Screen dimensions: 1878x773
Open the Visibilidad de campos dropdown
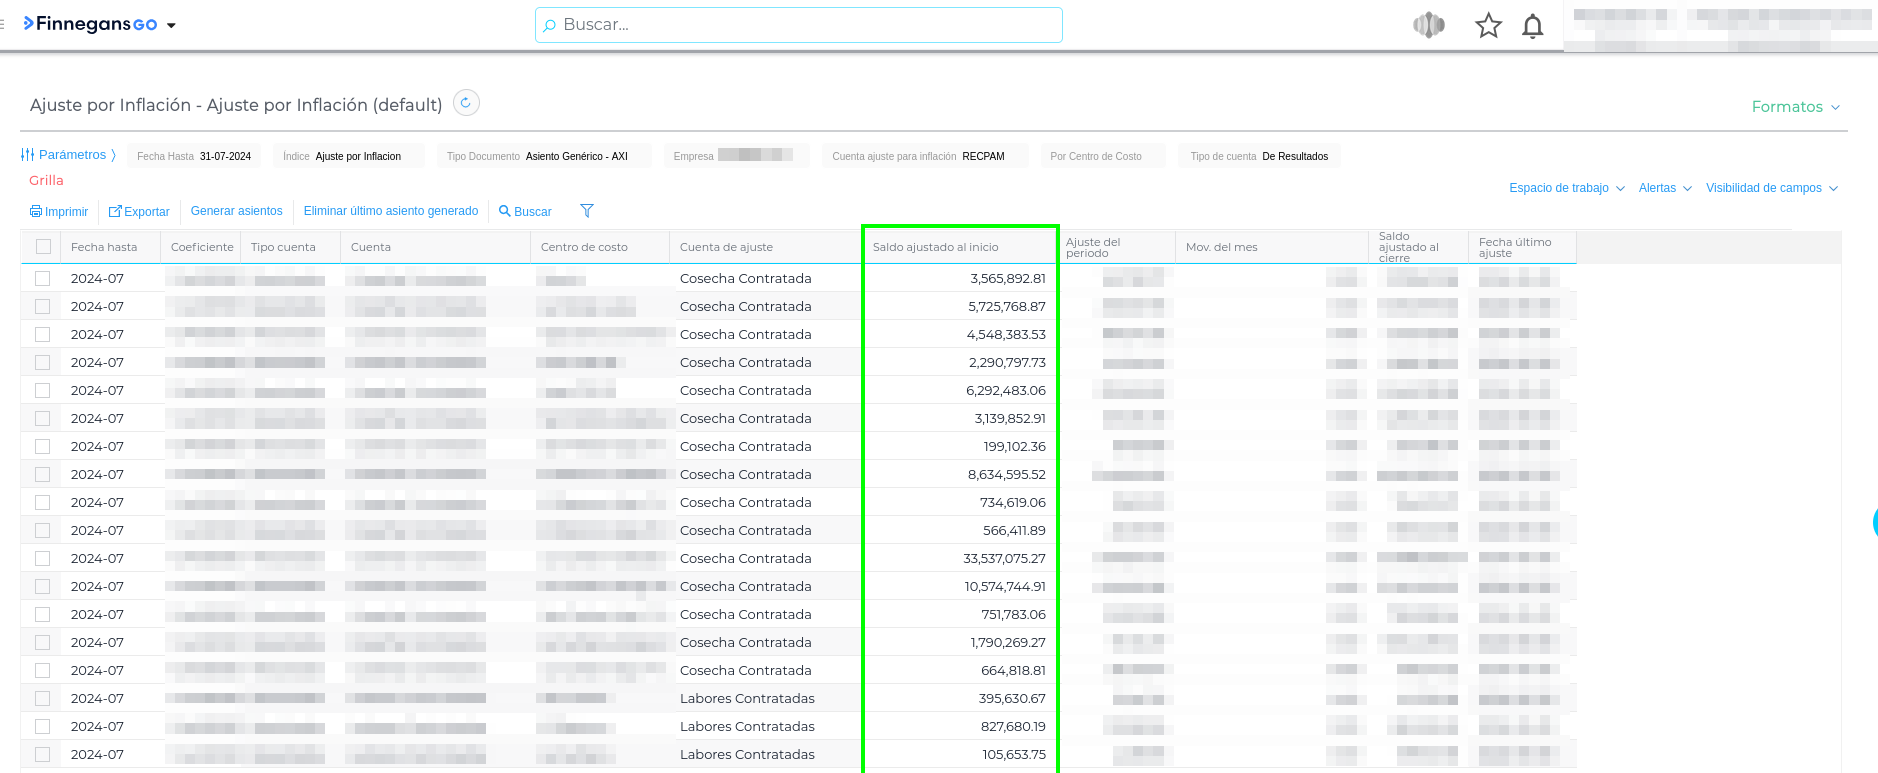click(1771, 188)
